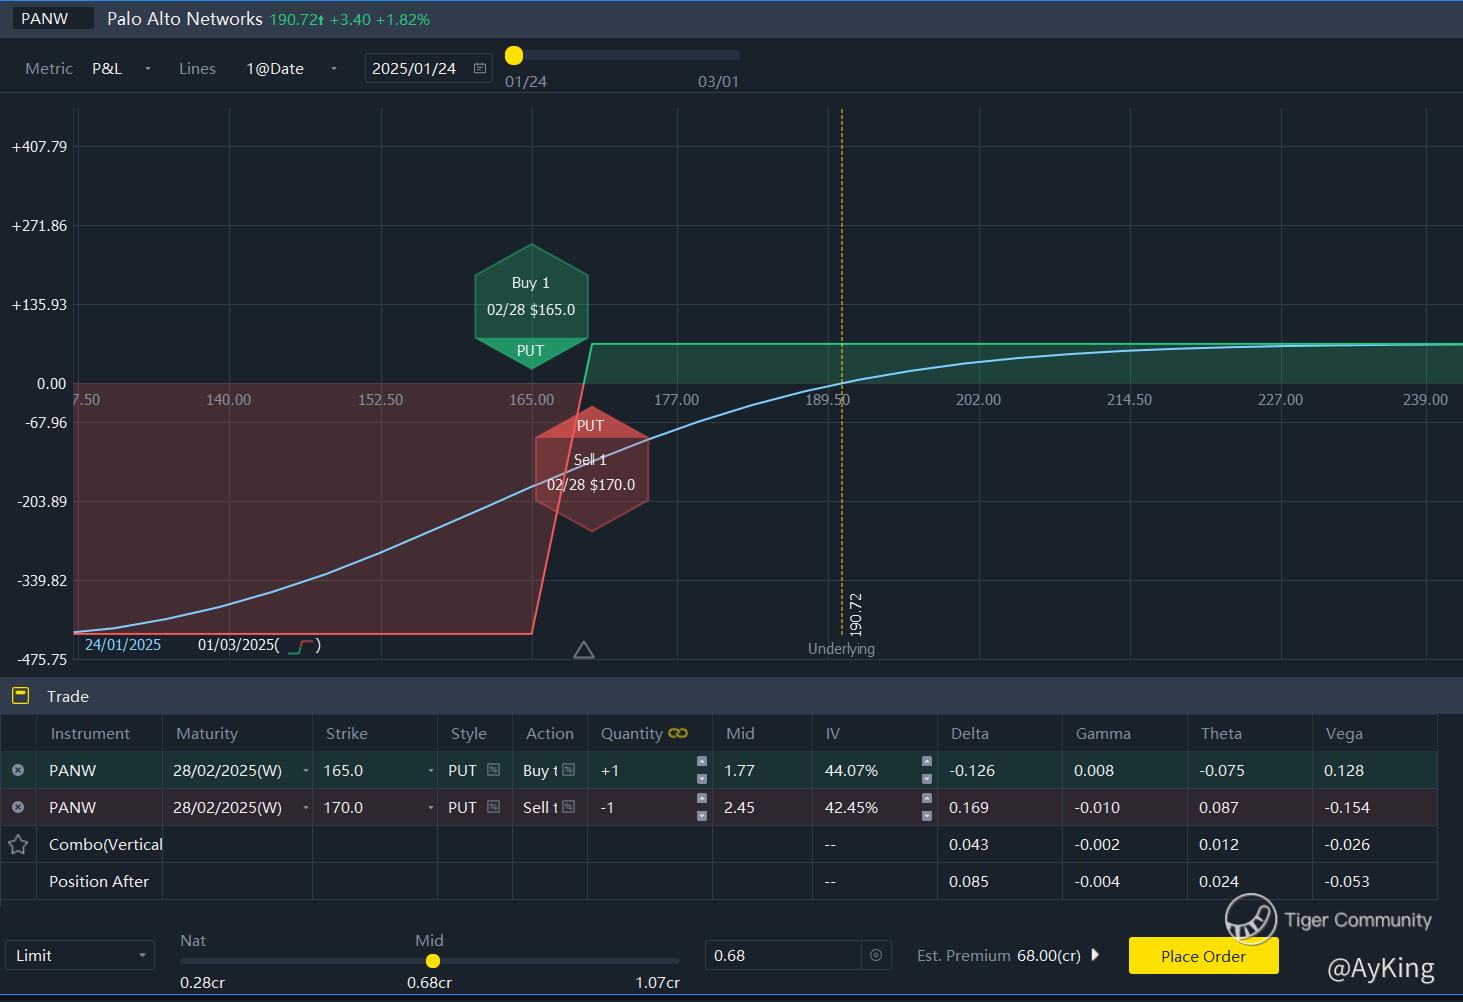Toggle Sell action switch on 170.0 row
Viewport: 1463px width, 1002px height.
(x=568, y=807)
